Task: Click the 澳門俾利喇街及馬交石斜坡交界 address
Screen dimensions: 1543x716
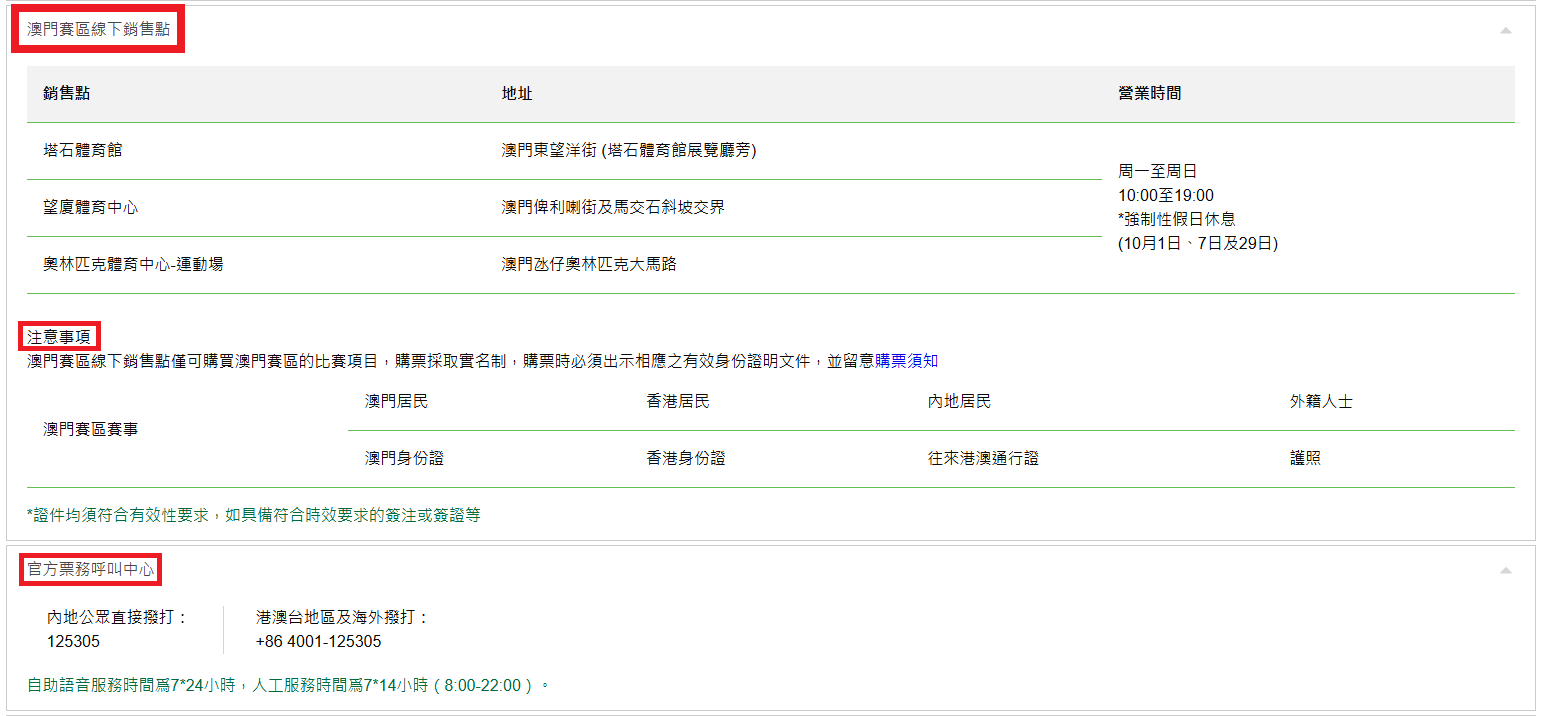Action: click(x=613, y=207)
